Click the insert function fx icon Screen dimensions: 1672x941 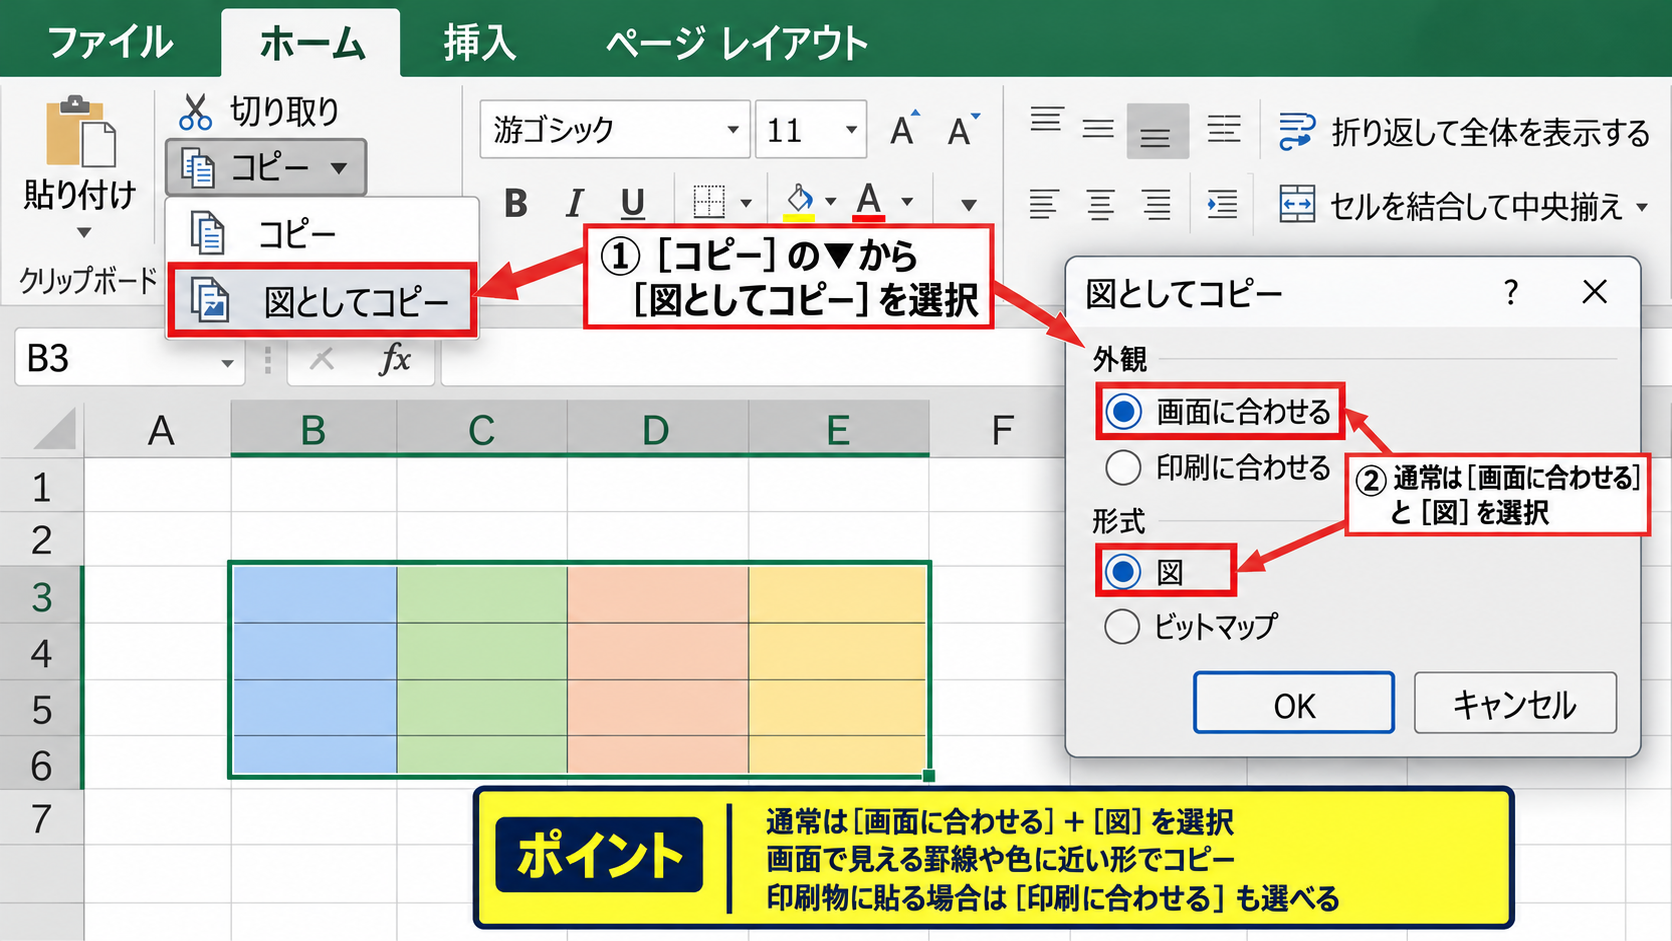395,359
